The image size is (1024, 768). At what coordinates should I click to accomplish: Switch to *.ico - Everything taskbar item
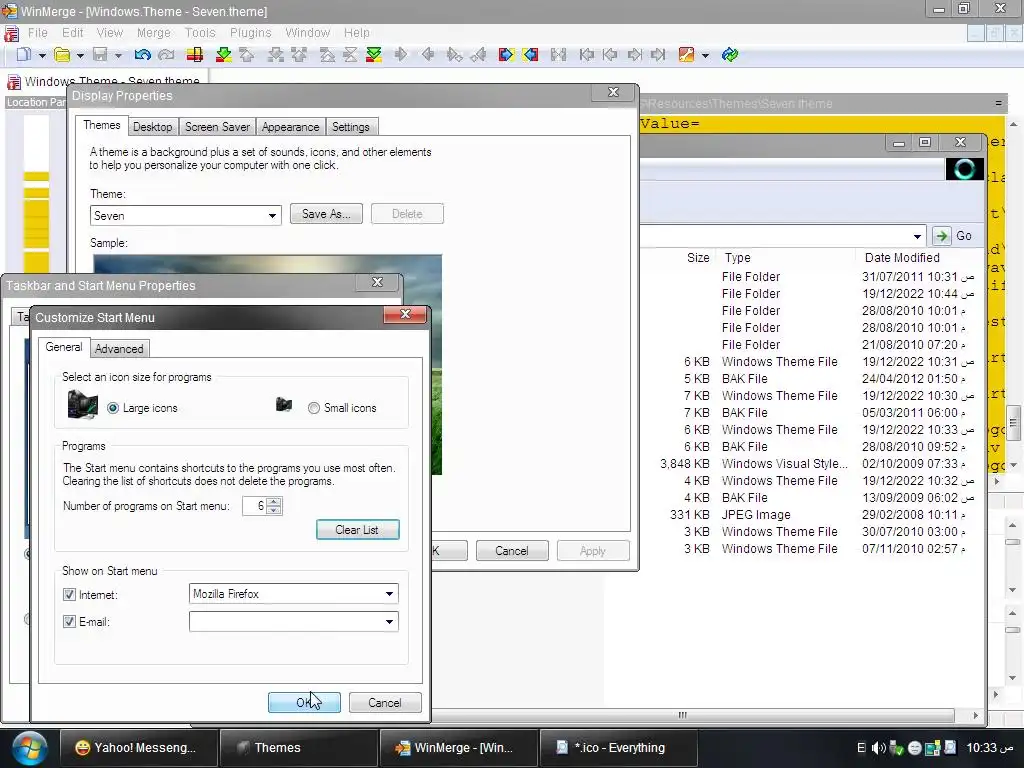[x=618, y=748]
